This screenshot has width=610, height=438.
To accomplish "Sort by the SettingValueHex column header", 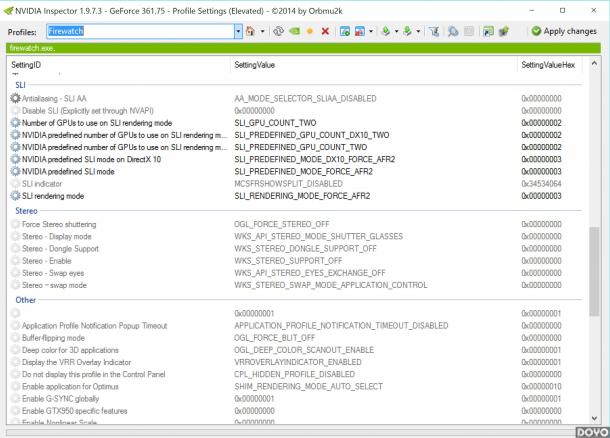I will [550, 65].
